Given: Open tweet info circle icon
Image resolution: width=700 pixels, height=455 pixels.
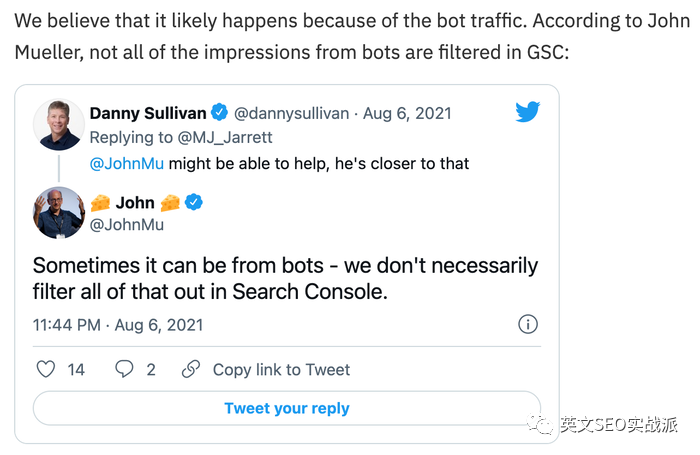Looking at the screenshot, I should click(x=528, y=324).
